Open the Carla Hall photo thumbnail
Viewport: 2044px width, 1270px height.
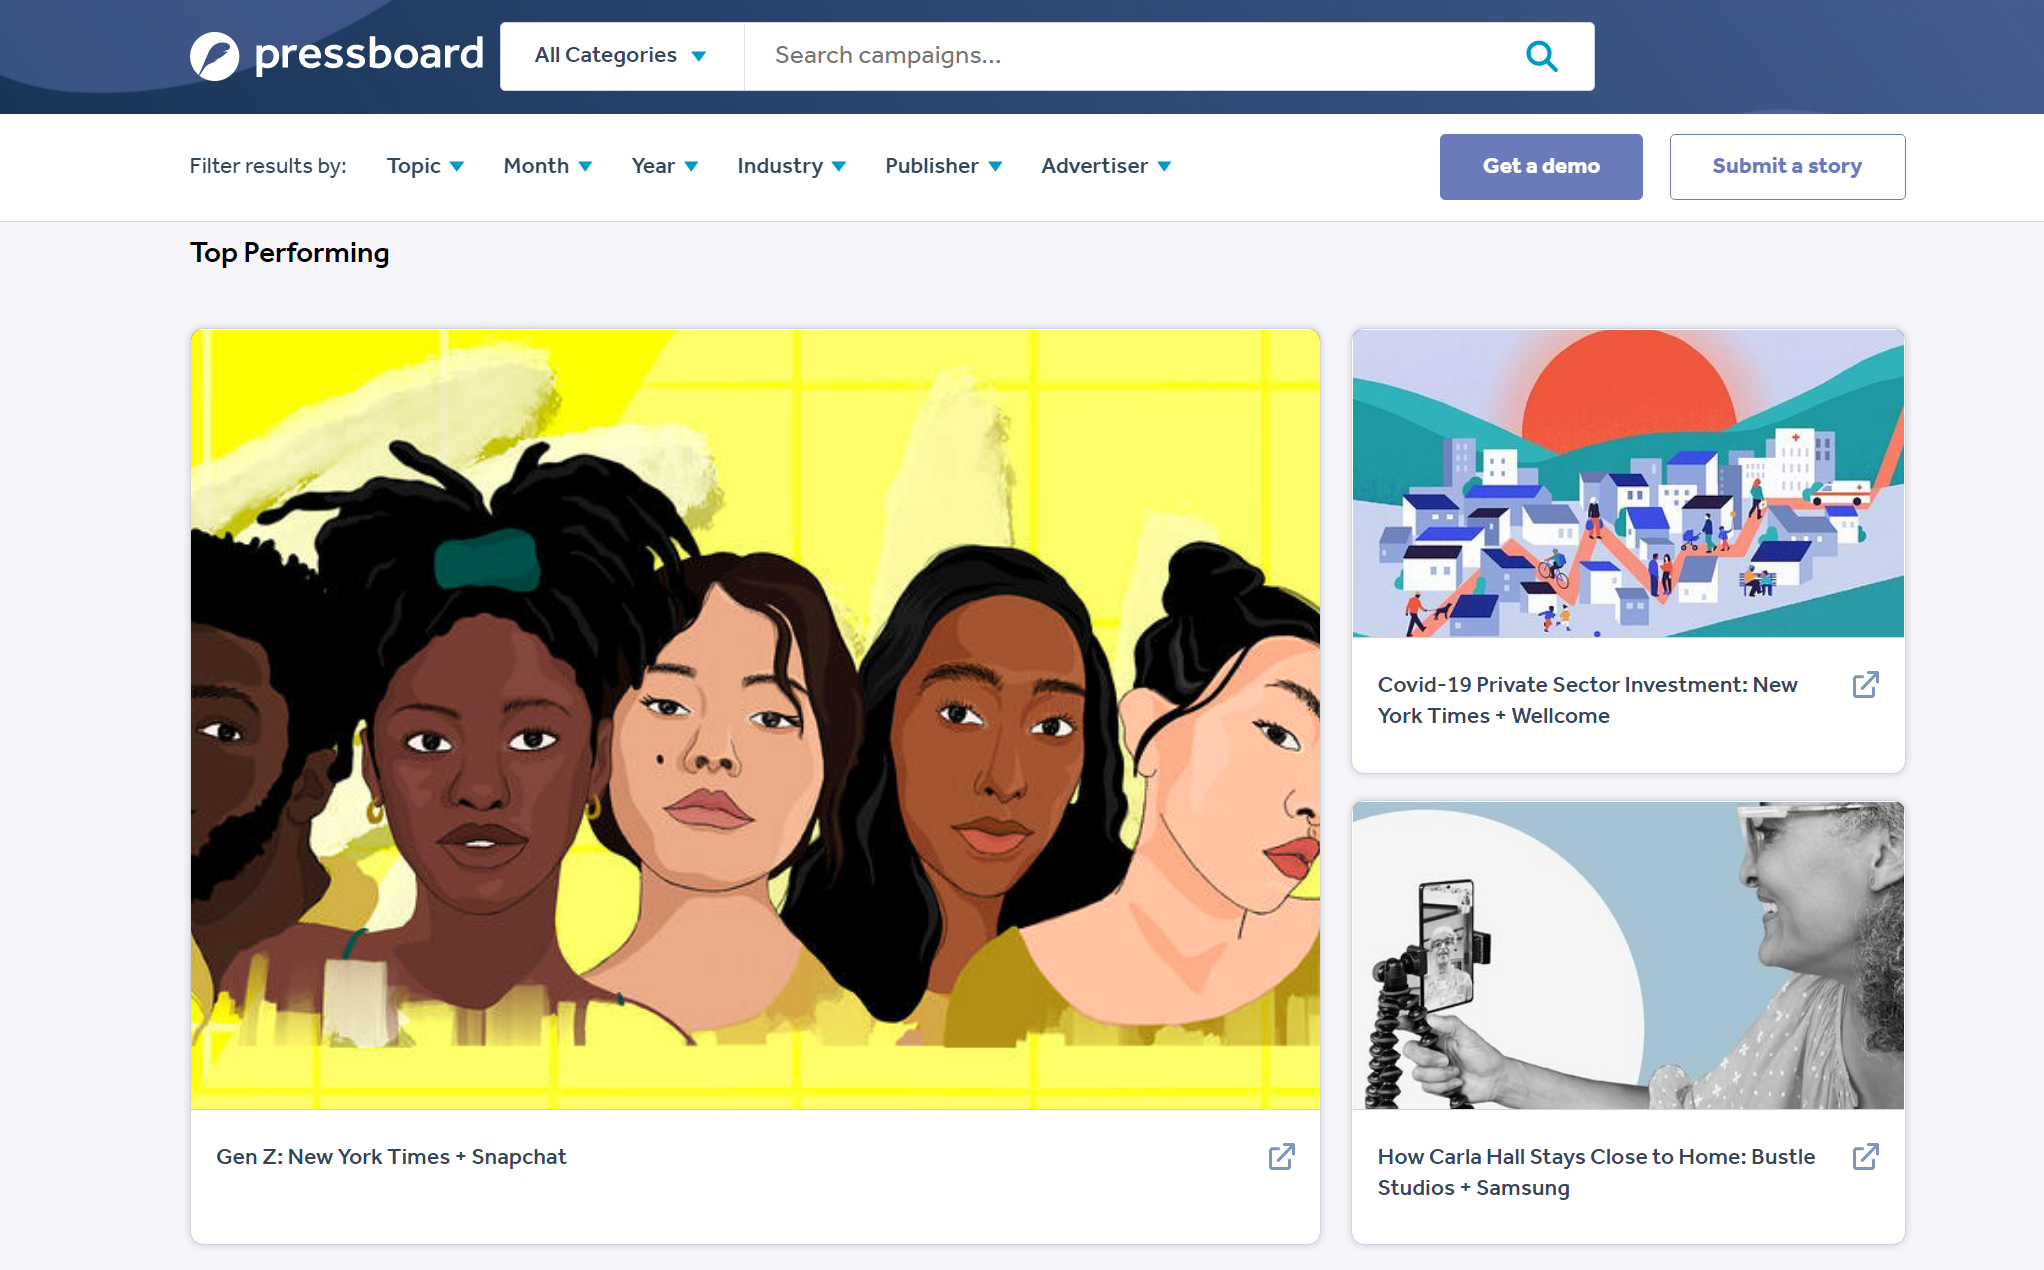1628,955
